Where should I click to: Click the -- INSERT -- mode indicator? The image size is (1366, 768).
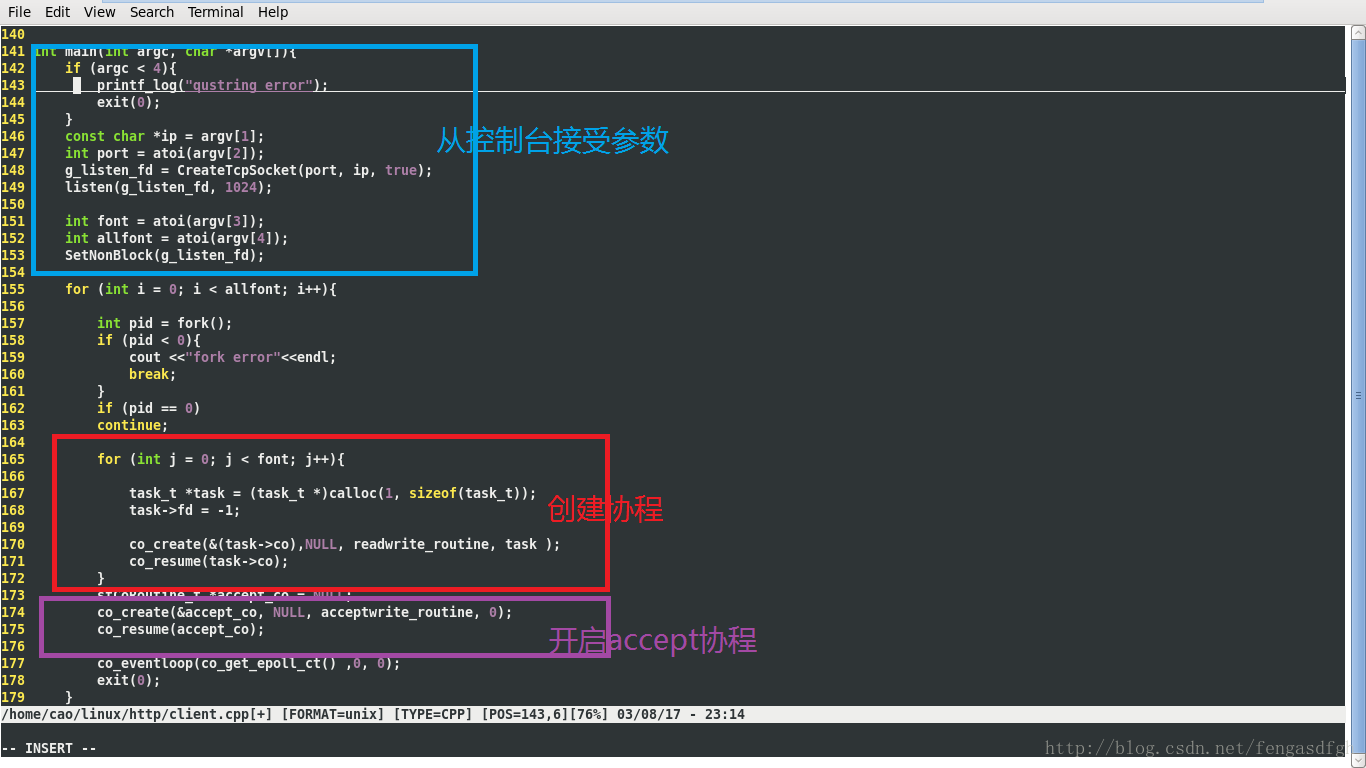(49, 749)
